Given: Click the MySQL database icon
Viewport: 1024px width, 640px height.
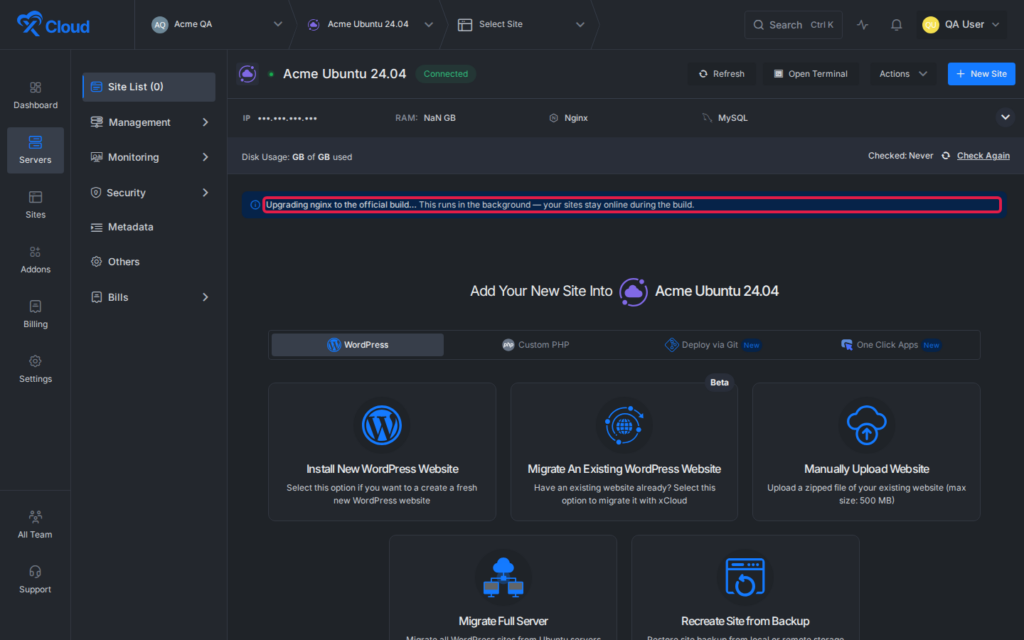Looking at the screenshot, I should (x=707, y=118).
